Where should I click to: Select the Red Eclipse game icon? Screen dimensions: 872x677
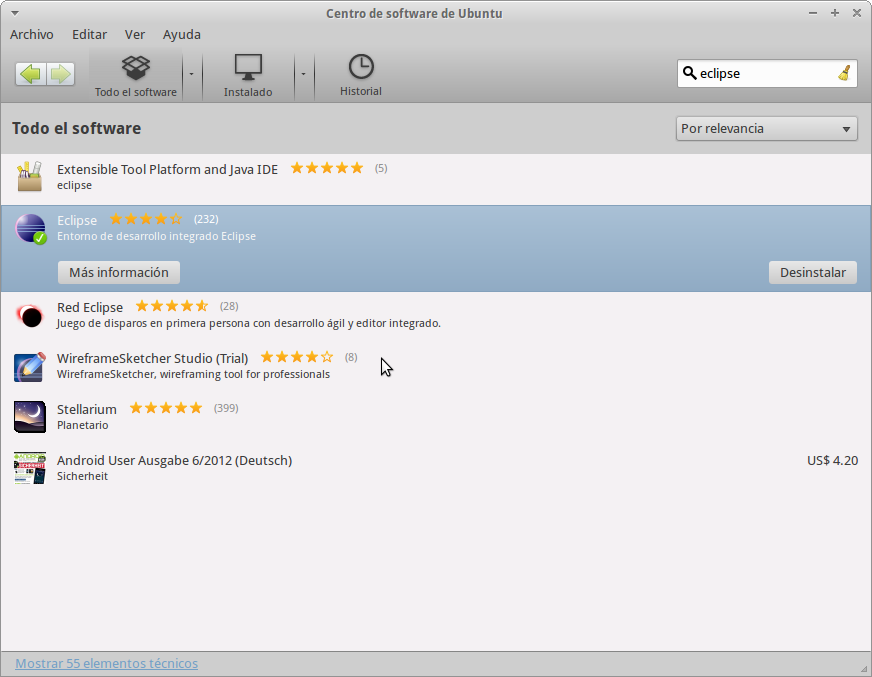coord(30,316)
